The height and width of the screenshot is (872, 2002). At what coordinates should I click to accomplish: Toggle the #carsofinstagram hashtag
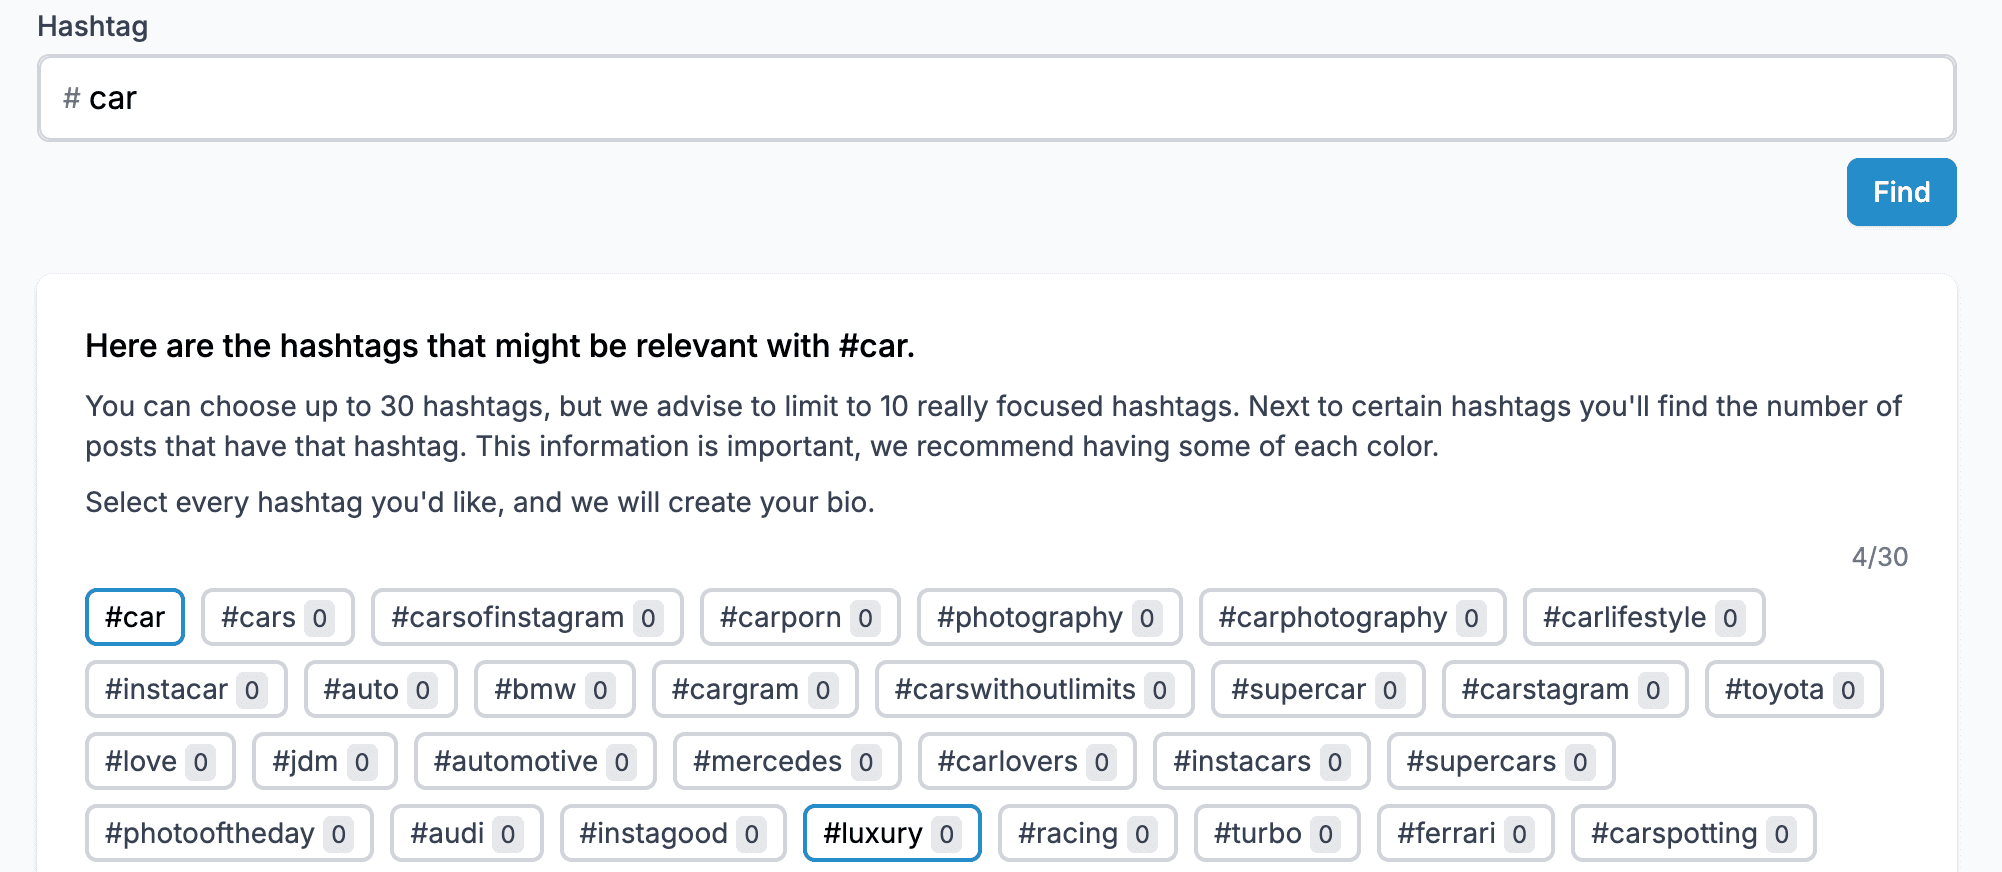[526, 617]
